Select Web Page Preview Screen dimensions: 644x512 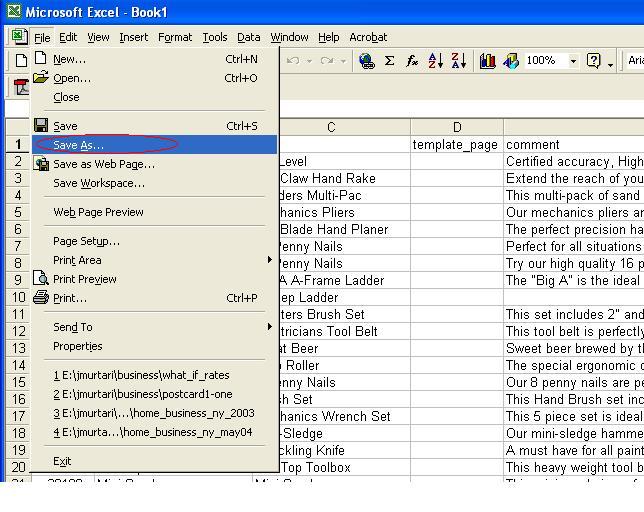click(x=155, y=212)
